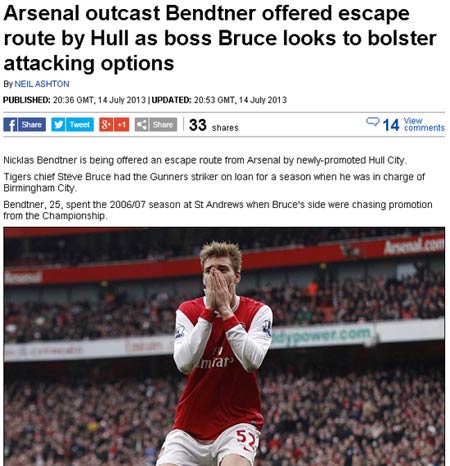
Task: Click the +1 button
Action: (x=121, y=125)
